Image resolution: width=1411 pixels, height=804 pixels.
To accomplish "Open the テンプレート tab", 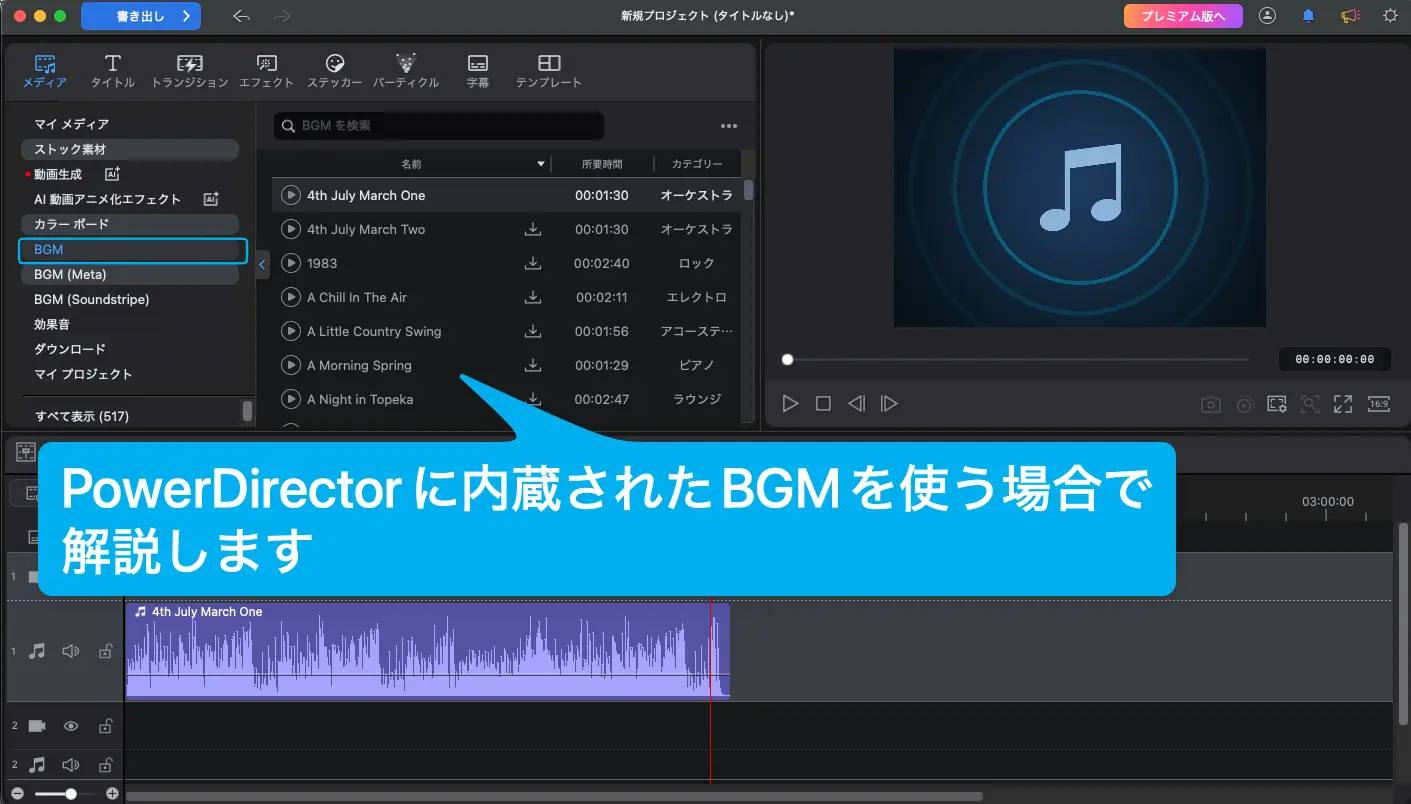I will [548, 71].
